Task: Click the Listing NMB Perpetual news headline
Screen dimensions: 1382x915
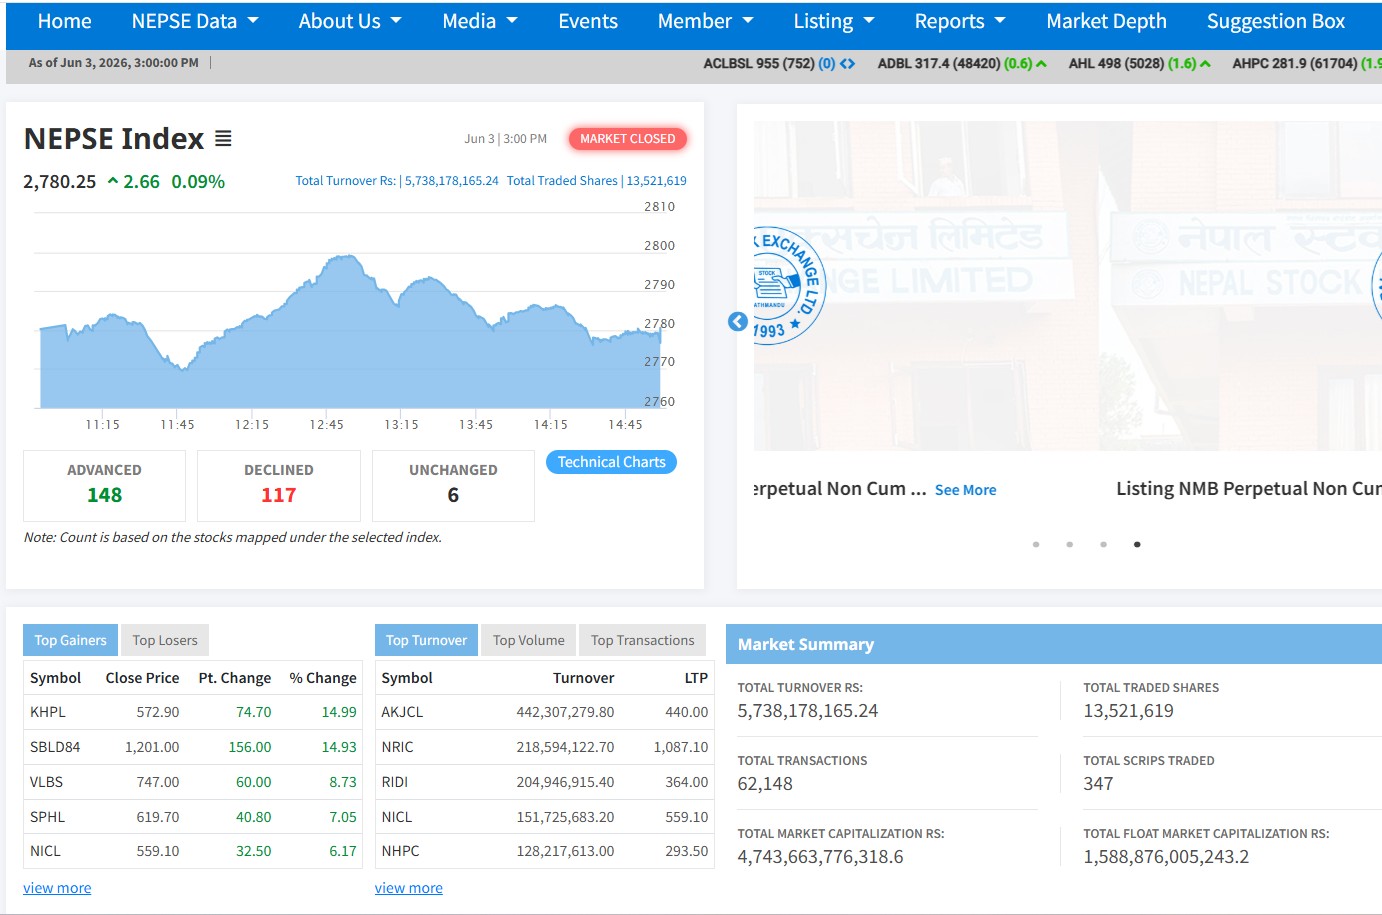Action: (x=1249, y=488)
